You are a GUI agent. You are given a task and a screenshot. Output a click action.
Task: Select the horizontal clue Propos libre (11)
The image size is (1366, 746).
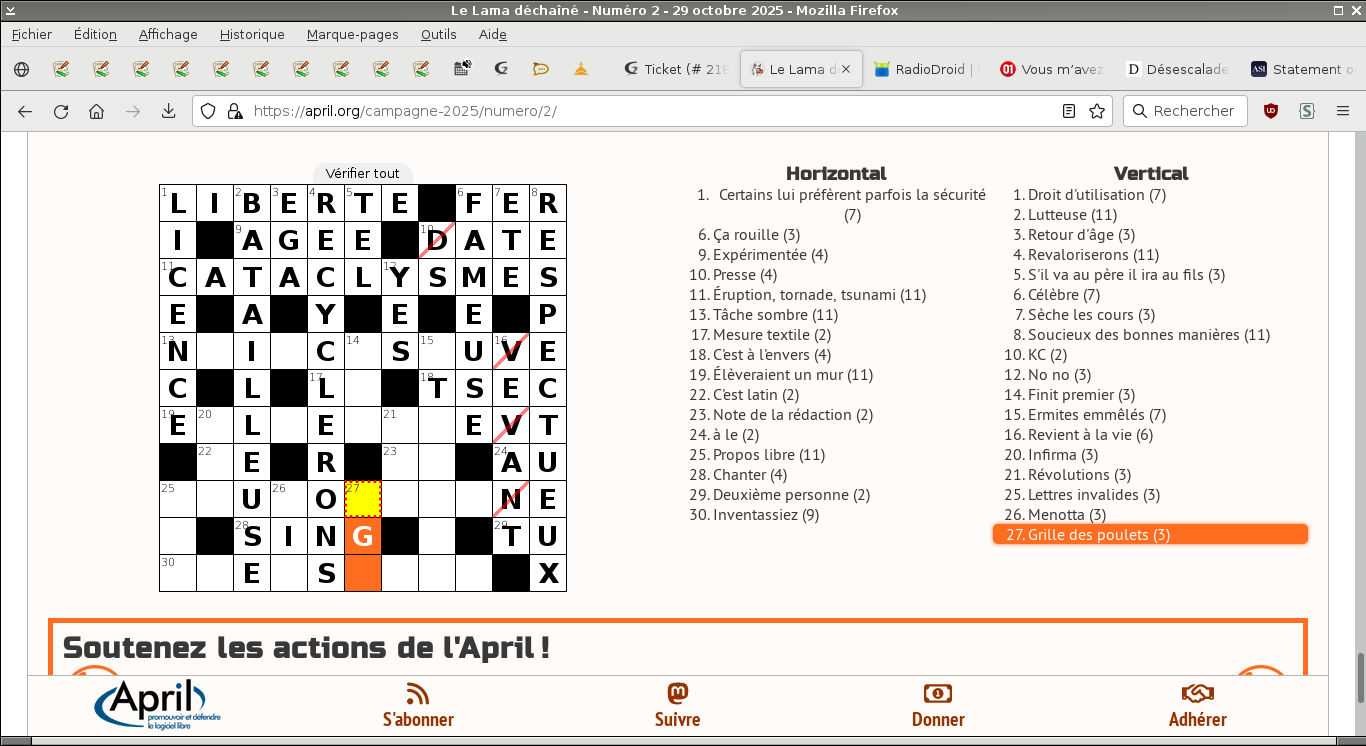[x=768, y=455]
